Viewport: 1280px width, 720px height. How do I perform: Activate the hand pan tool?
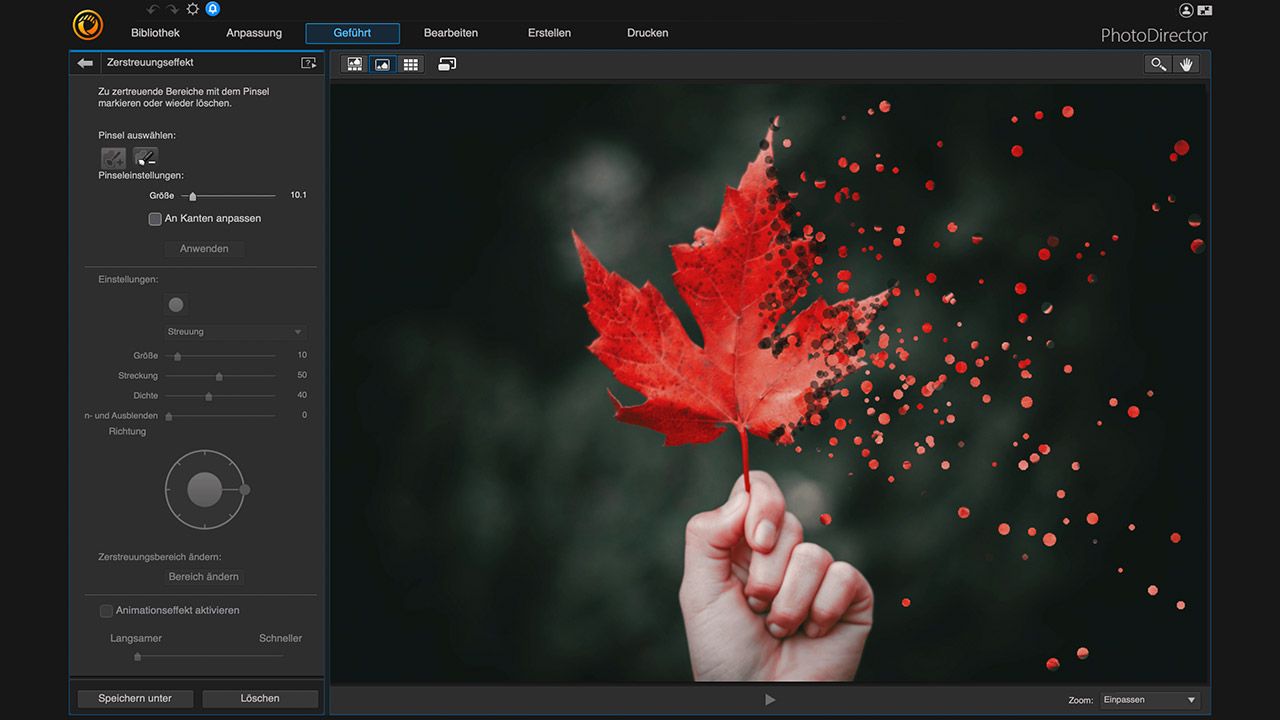click(x=1186, y=64)
